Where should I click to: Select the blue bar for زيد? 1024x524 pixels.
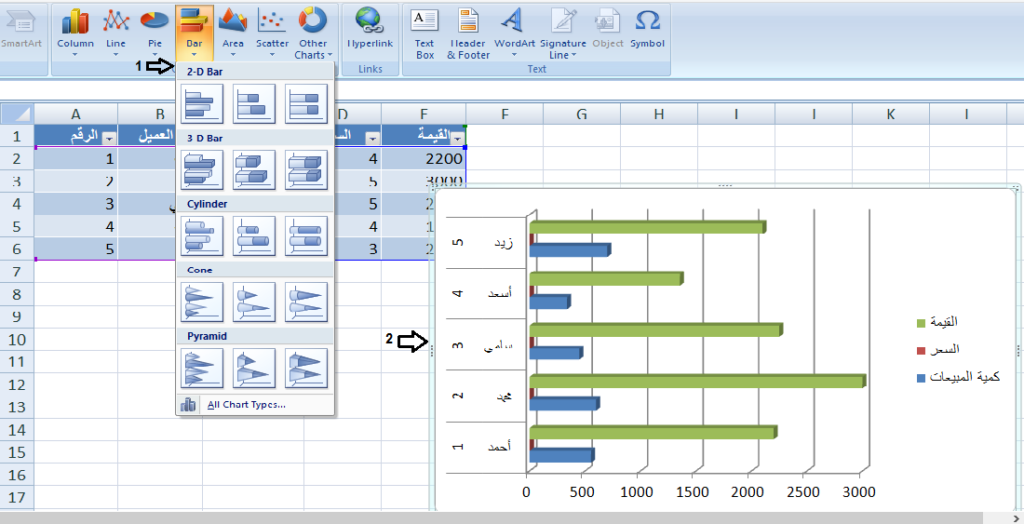tap(570, 250)
